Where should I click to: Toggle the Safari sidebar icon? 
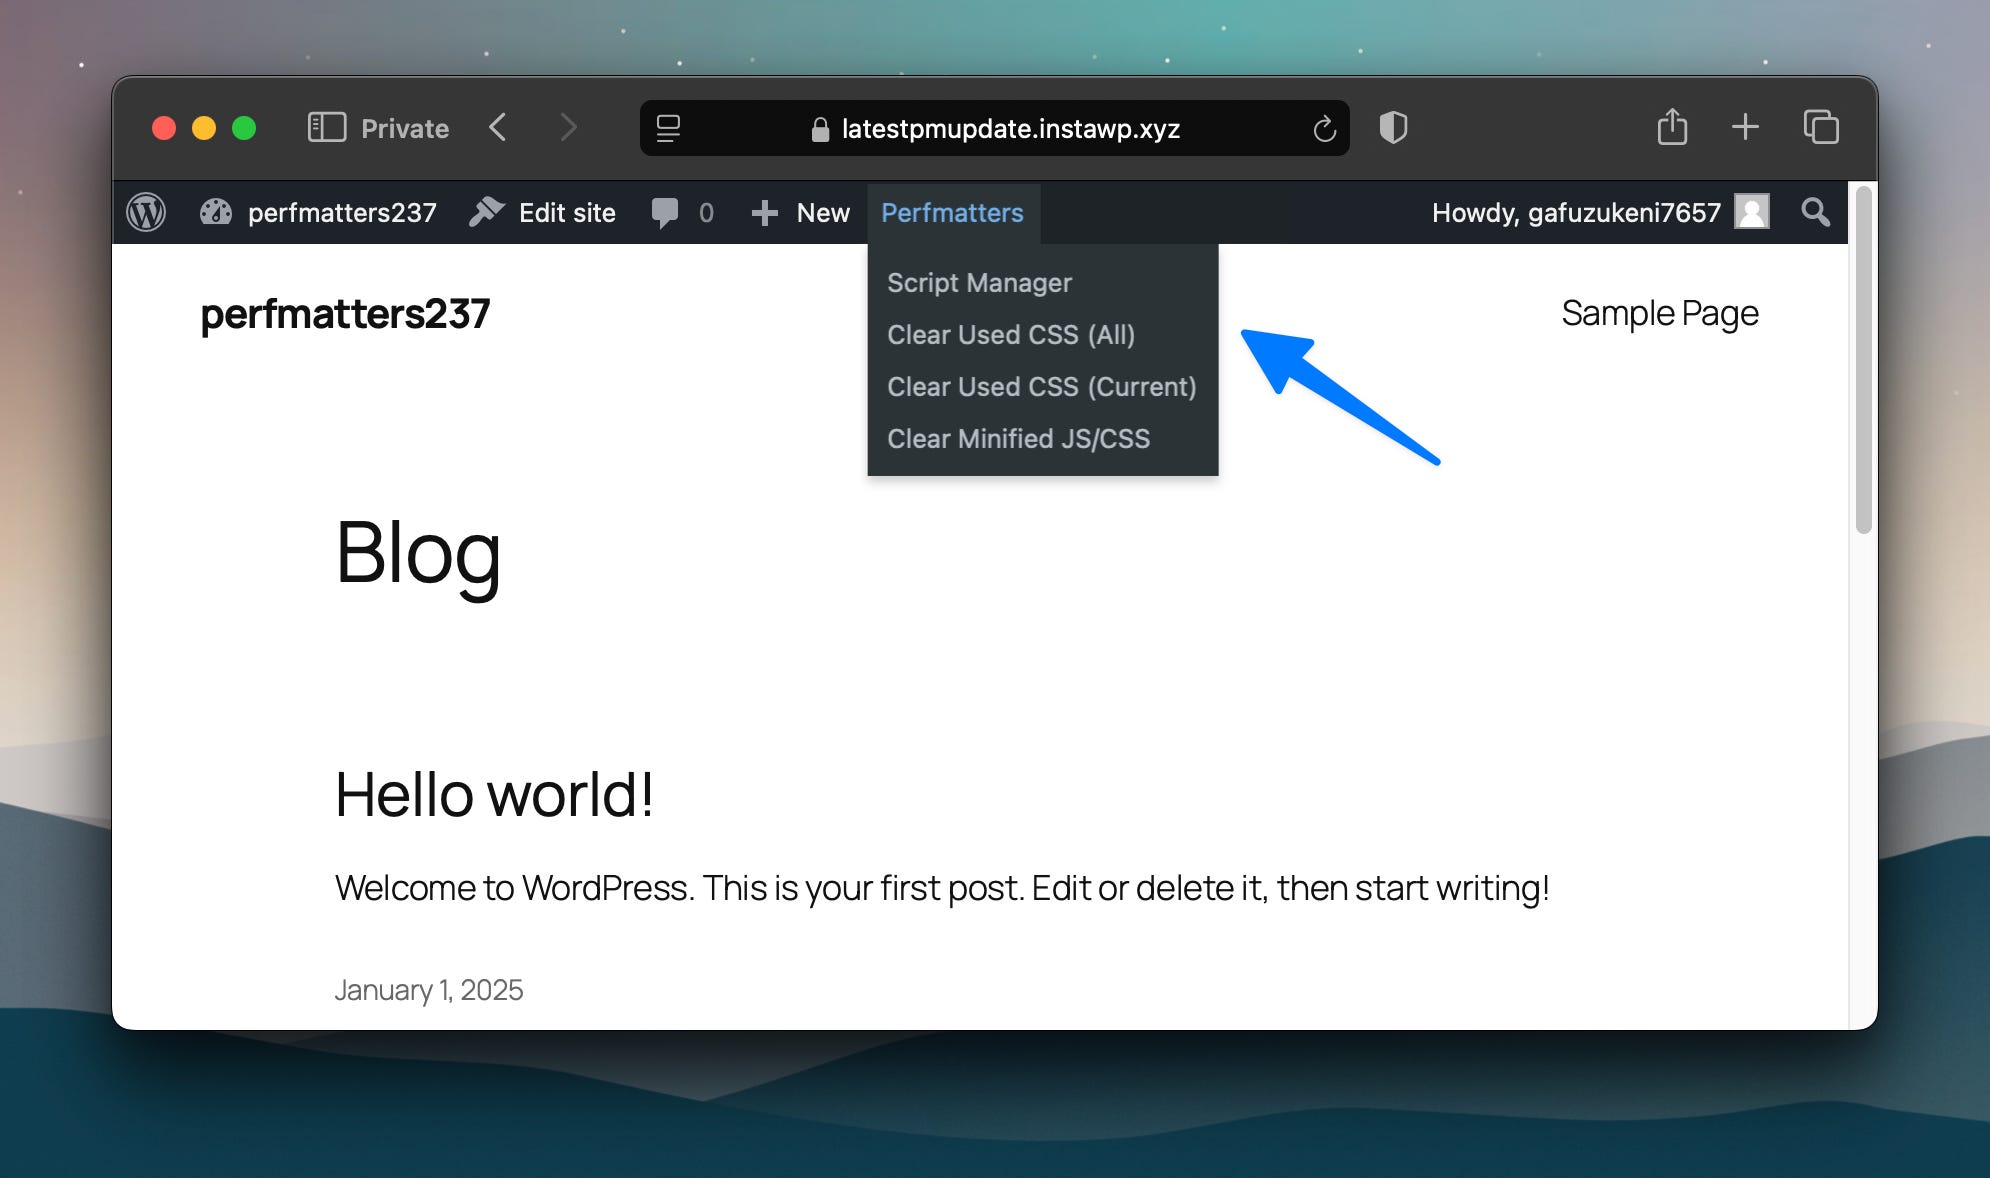[x=326, y=128]
